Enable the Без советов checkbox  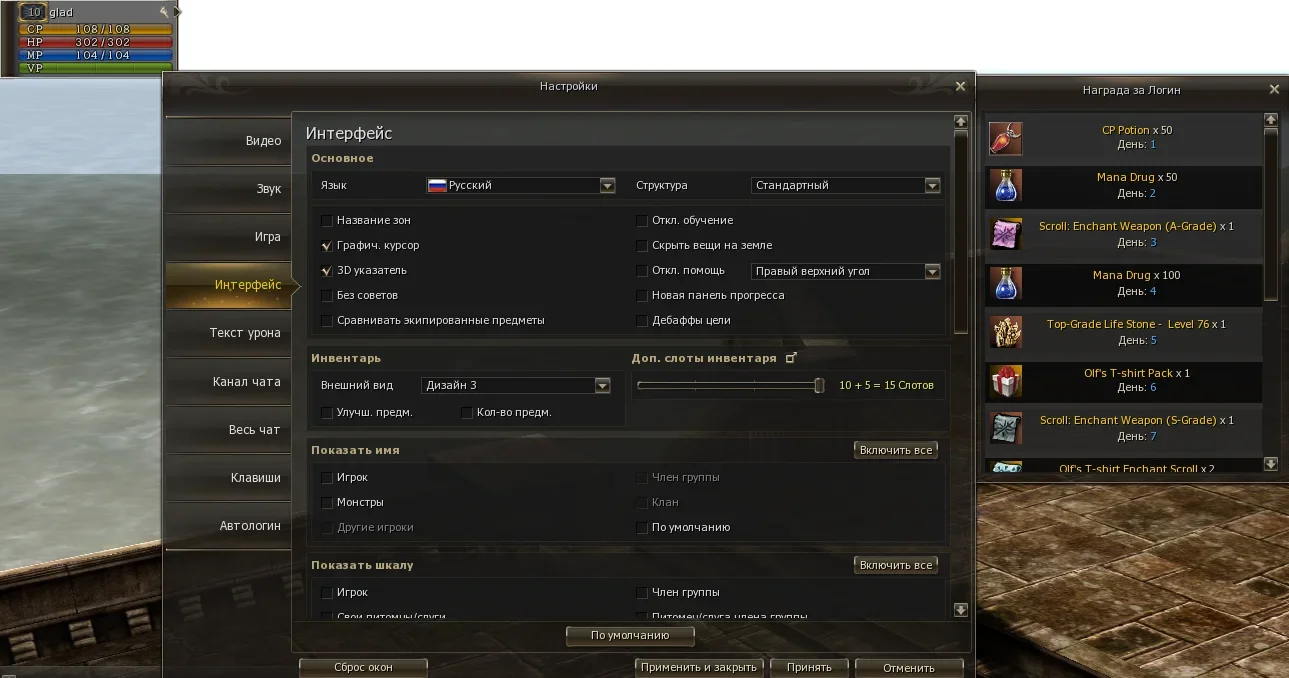point(326,295)
